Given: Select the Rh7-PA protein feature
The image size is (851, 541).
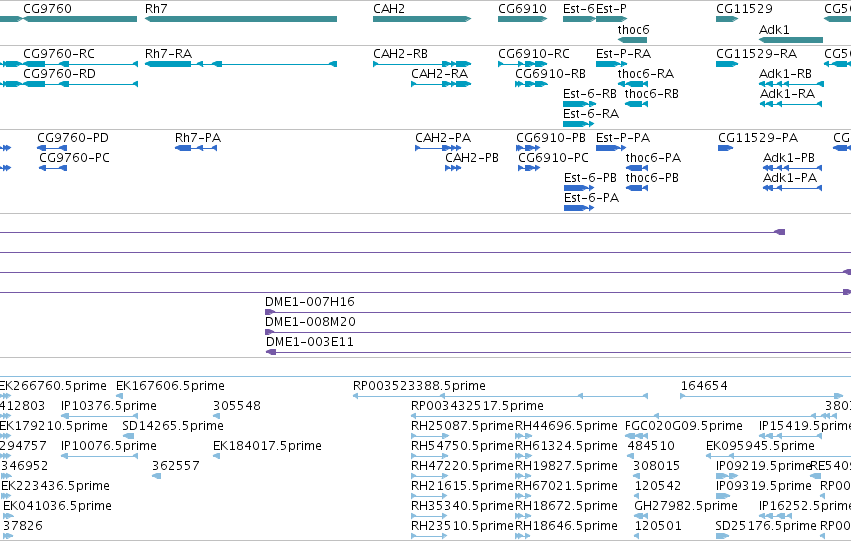Looking at the screenshot, I should (x=196, y=148).
